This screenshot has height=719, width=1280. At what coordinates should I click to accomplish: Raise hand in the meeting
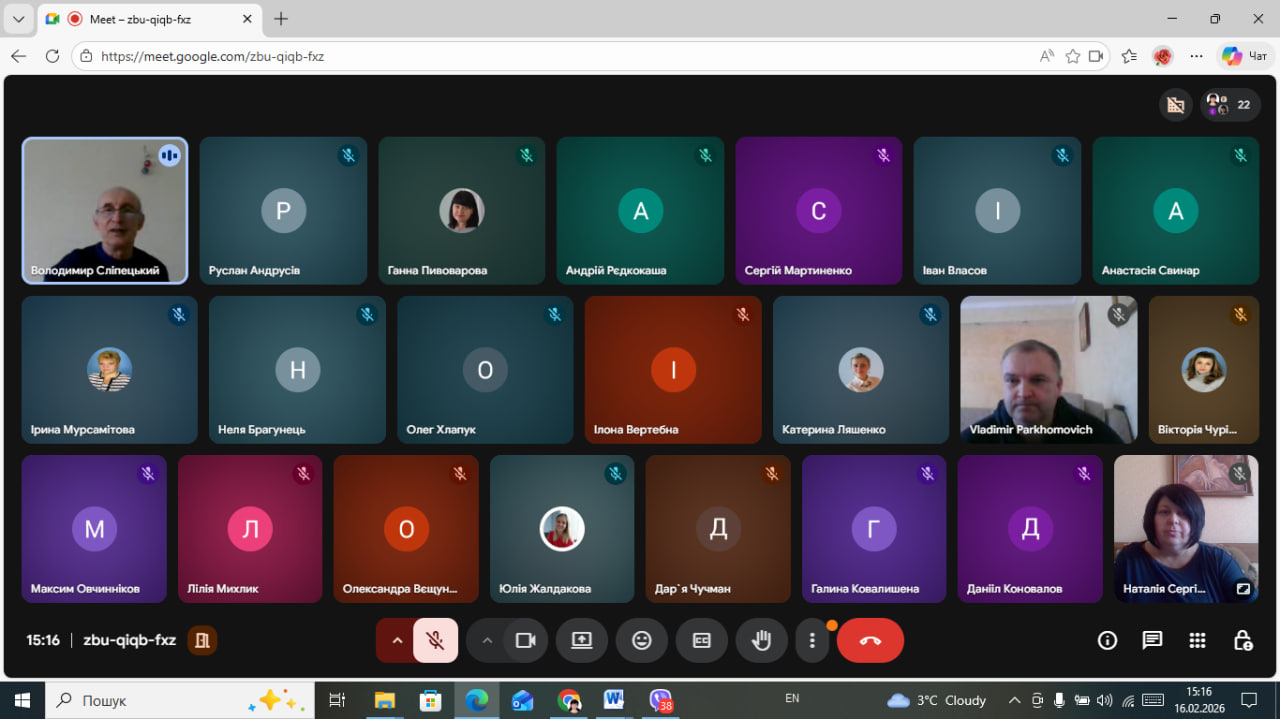[762, 641]
